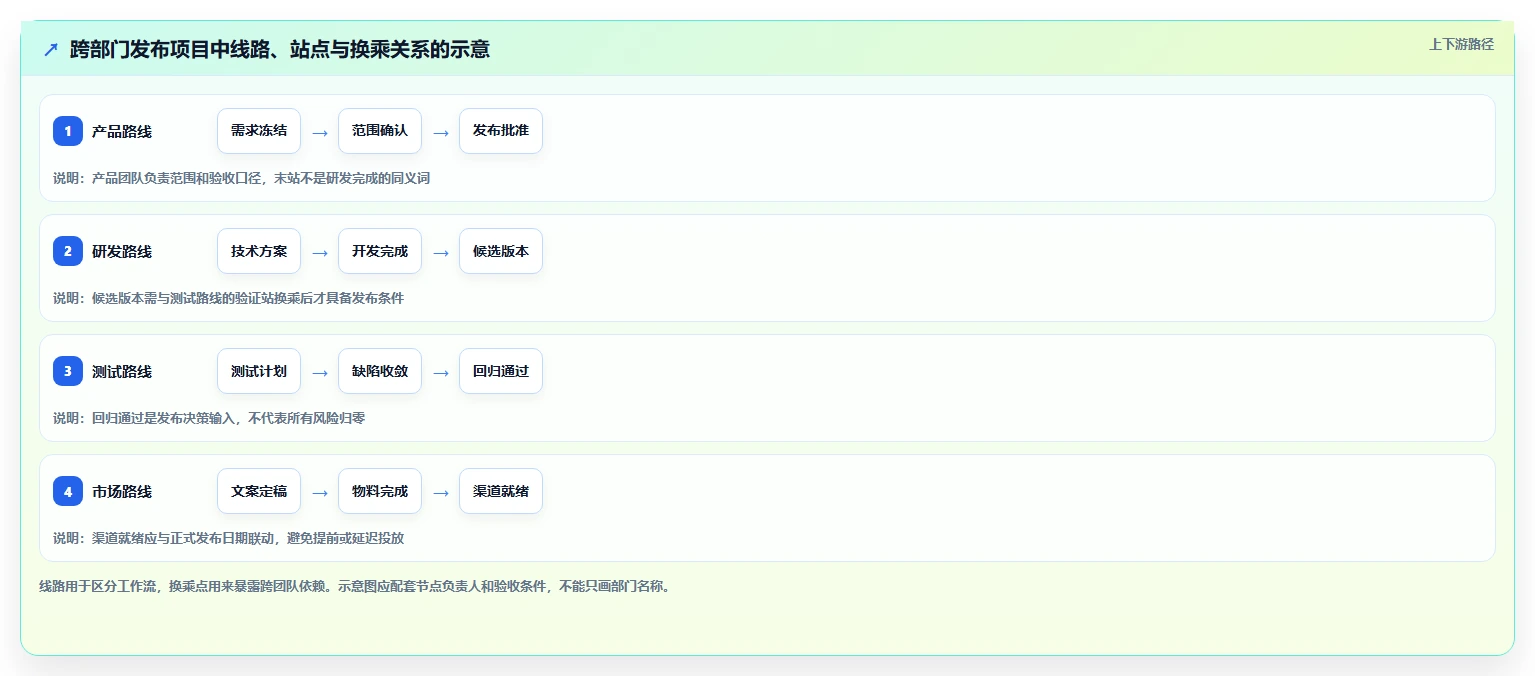Click the number 2 badge for 研发路线

(x=68, y=251)
